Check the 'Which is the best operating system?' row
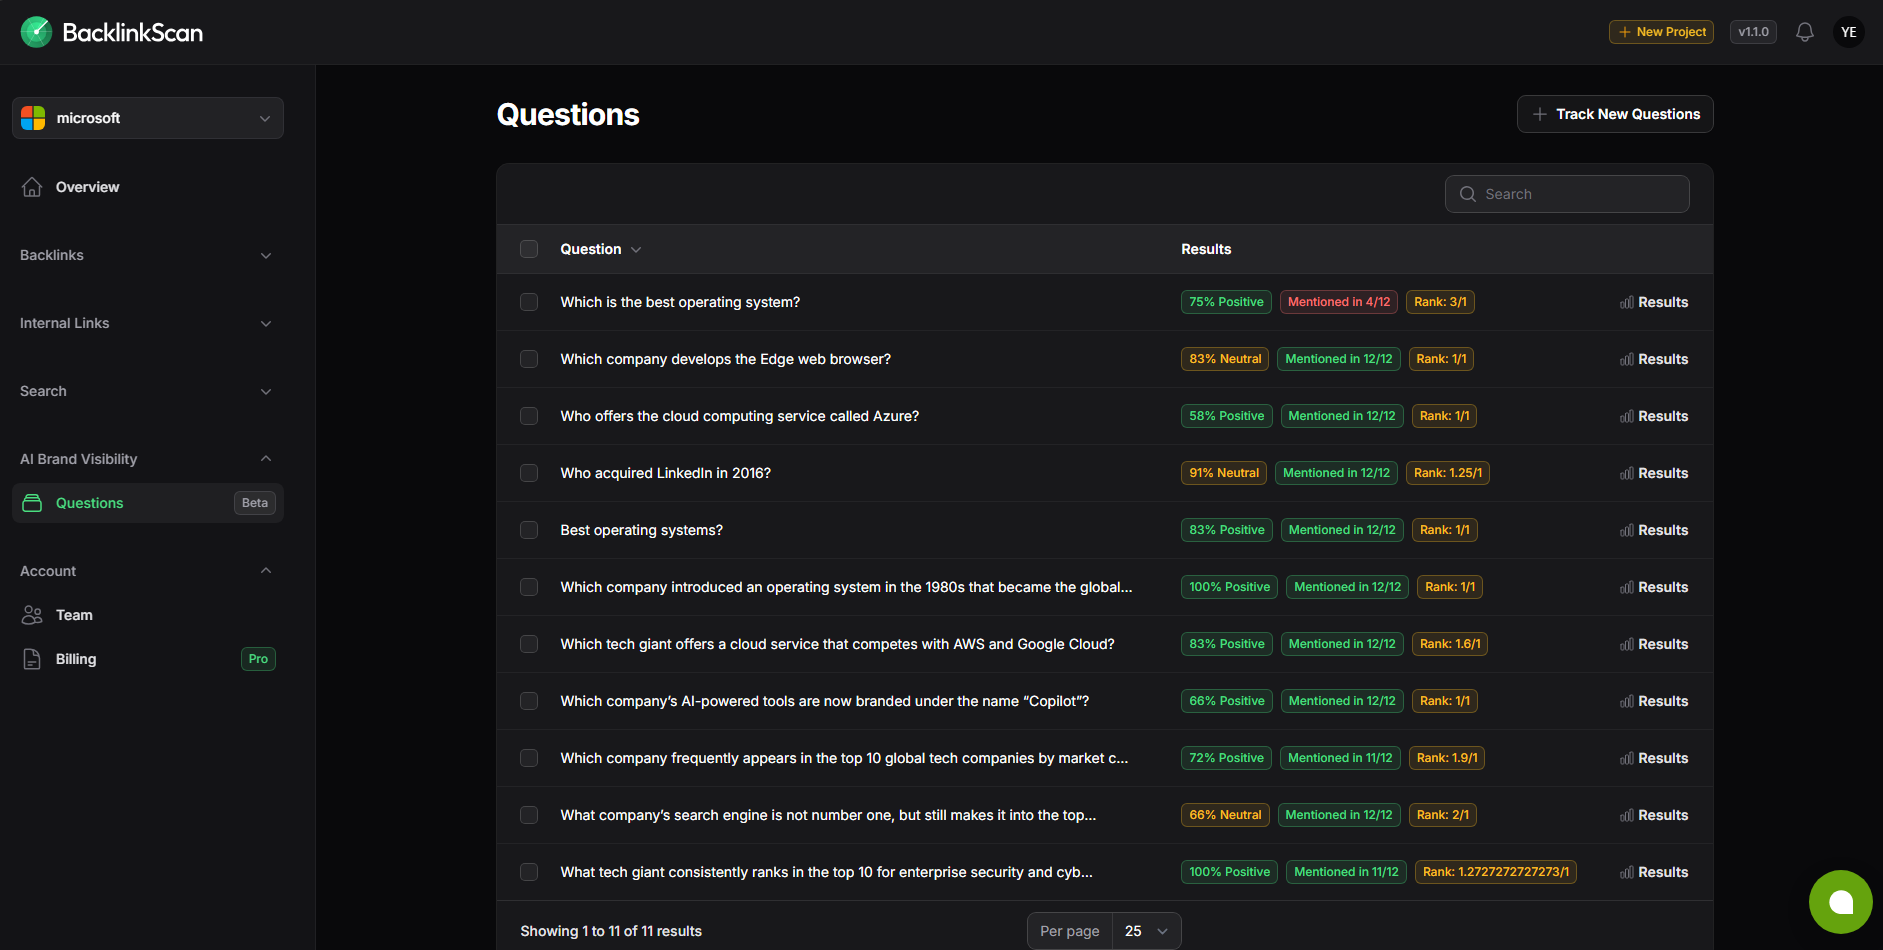1883x950 pixels. click(529, 302)
